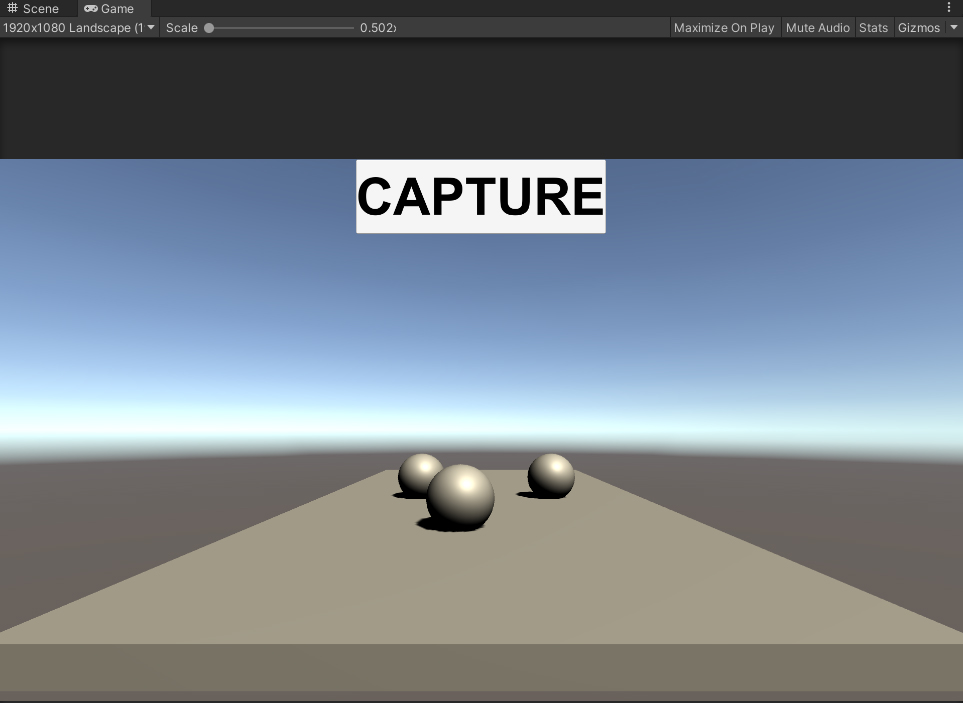Open the three-dot panel options menu

point(949,8)
